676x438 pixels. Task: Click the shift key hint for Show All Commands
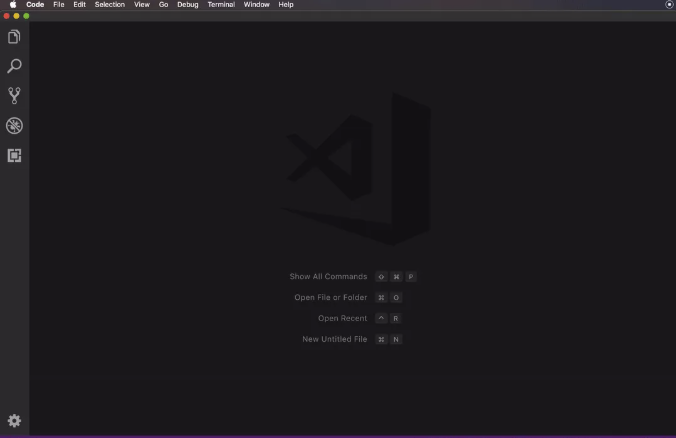pyautogui.click(x=381, y=277)
